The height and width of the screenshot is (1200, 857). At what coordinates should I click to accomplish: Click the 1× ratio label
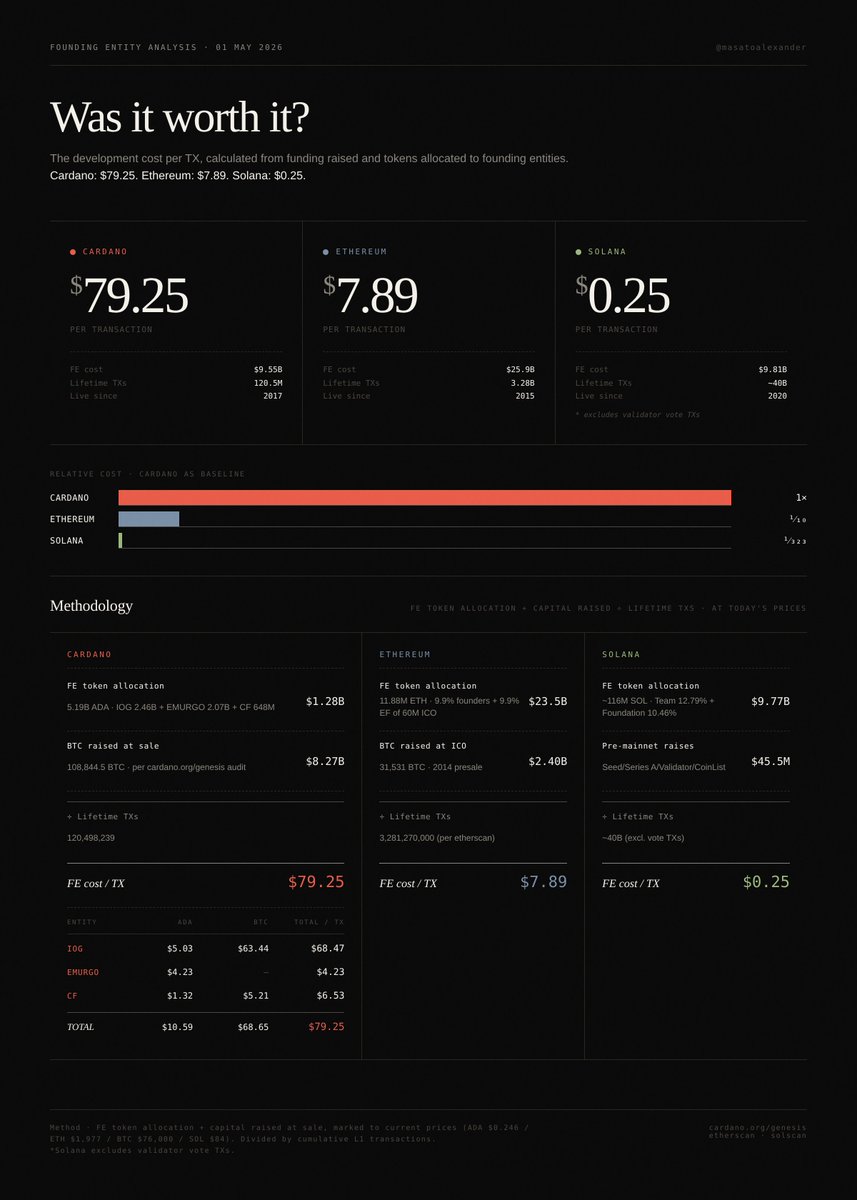[801, 498]
